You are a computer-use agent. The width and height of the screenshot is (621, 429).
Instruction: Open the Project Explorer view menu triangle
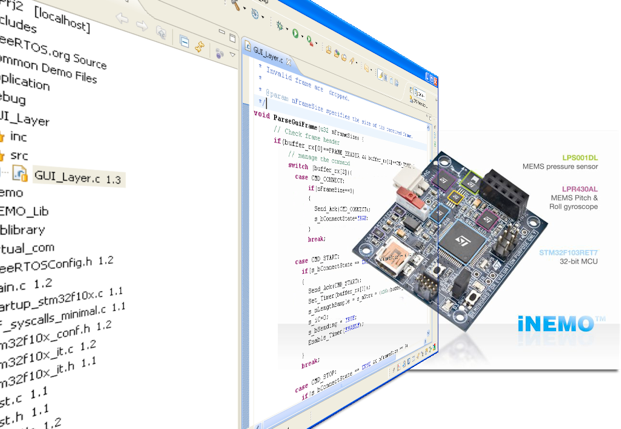(233, 55)
